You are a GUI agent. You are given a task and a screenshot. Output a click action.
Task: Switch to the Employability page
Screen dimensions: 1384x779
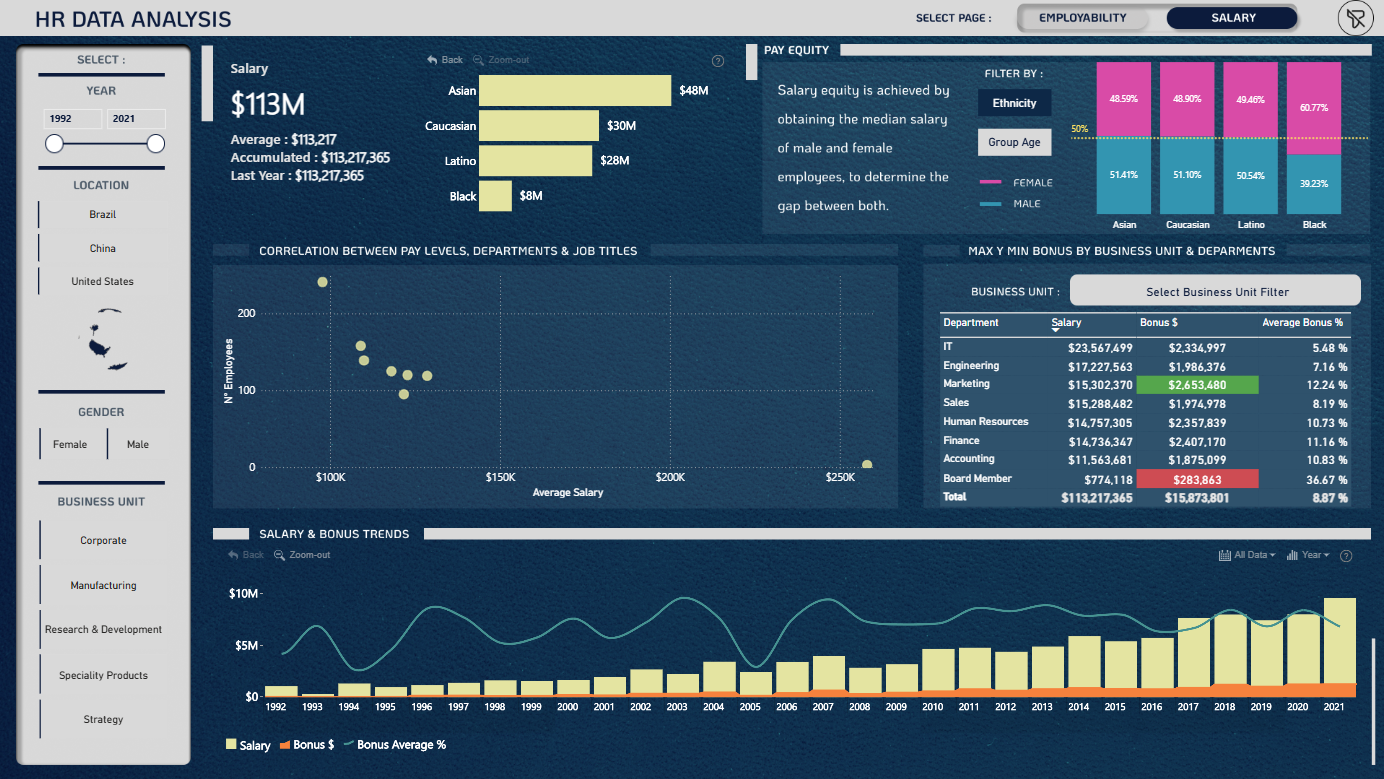pos(1083,18)
